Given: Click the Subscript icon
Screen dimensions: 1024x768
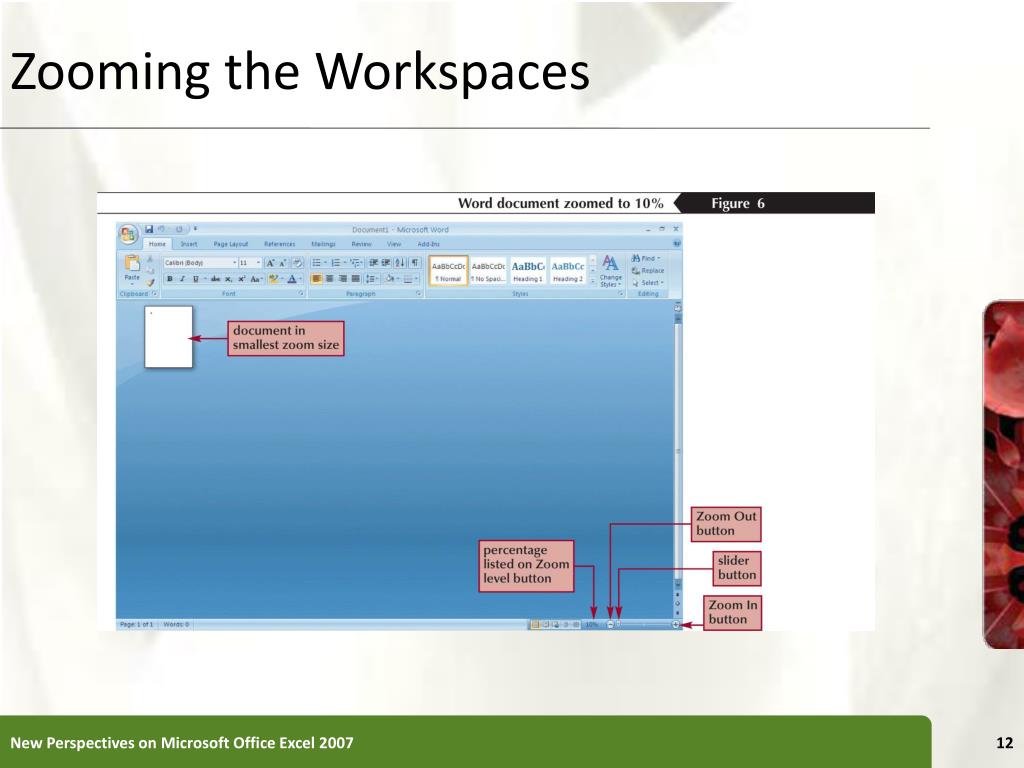Looking at the screenshot, I should point(229,279).
